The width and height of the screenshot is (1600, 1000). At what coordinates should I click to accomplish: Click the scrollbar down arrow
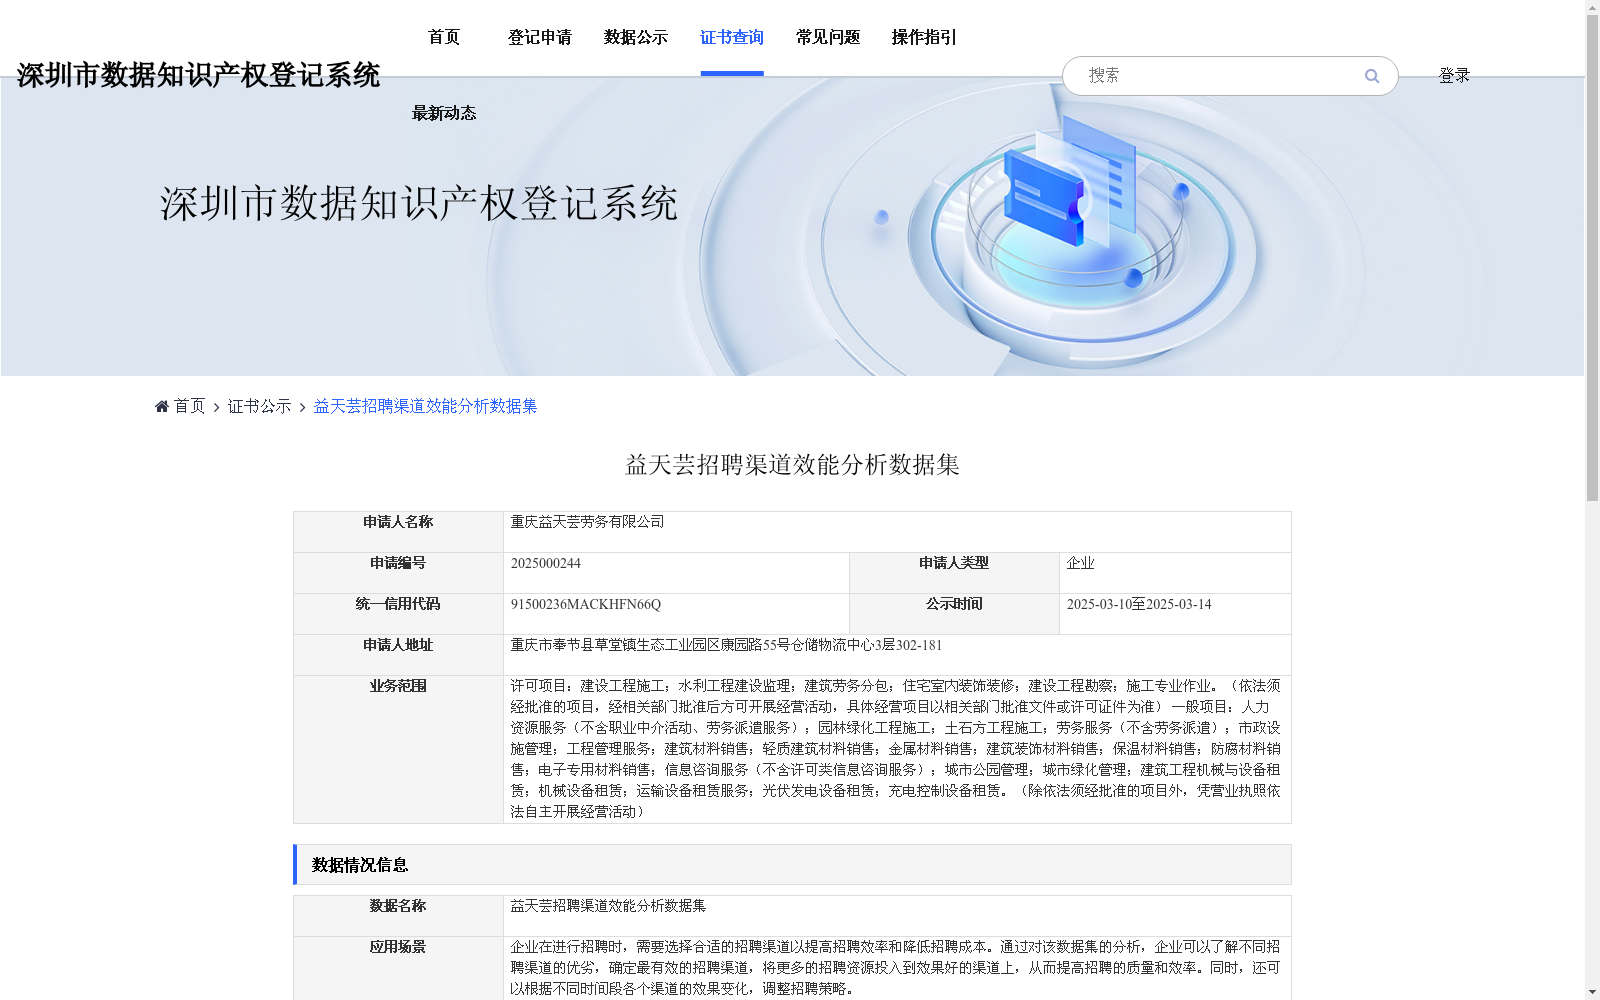[1592, 992]
